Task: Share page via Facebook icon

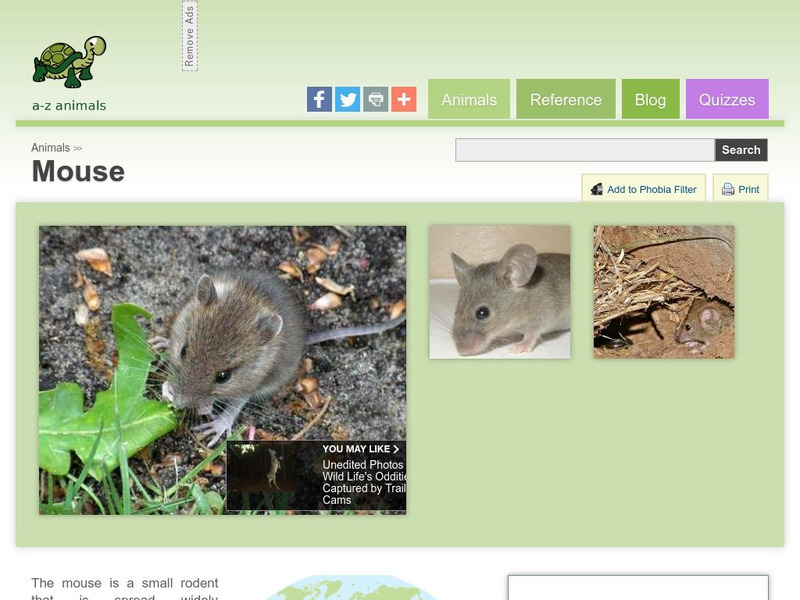Action: pos(319,99)
